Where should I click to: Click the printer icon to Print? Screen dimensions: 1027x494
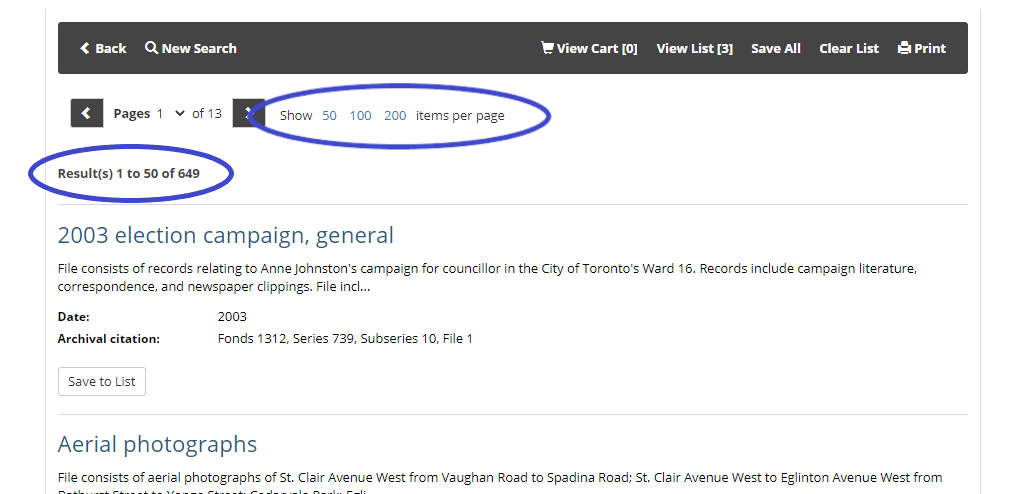click(904, 48)
